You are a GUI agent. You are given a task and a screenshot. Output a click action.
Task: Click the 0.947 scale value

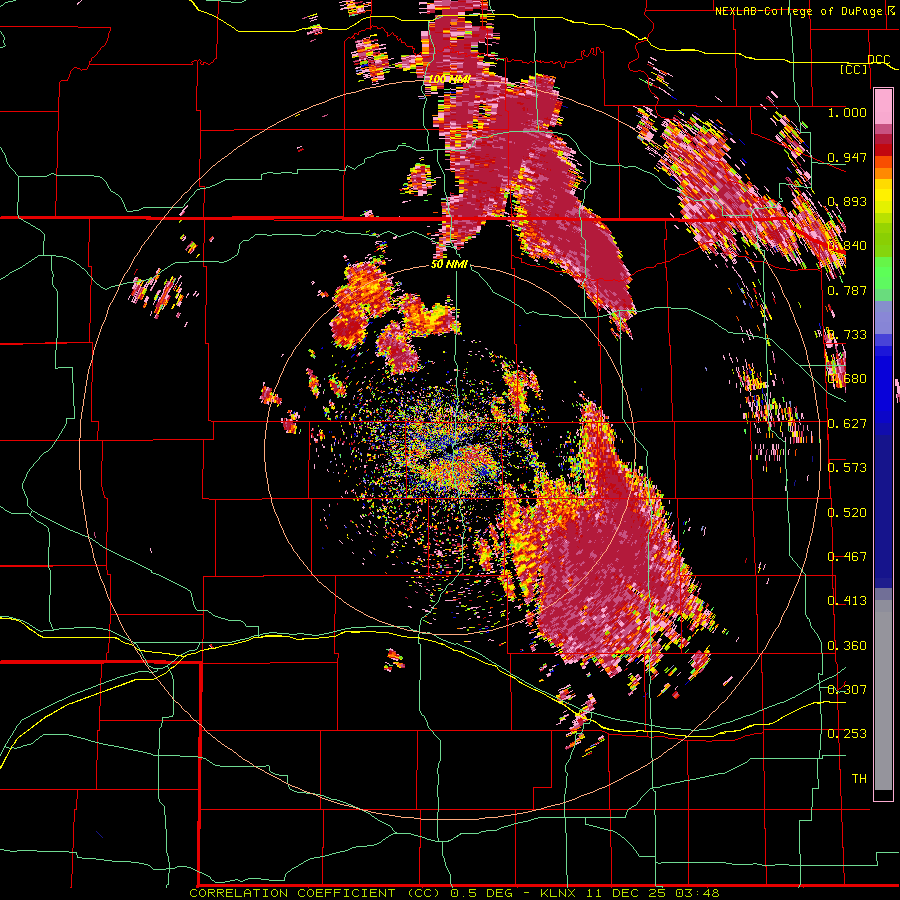click(847, 157)
